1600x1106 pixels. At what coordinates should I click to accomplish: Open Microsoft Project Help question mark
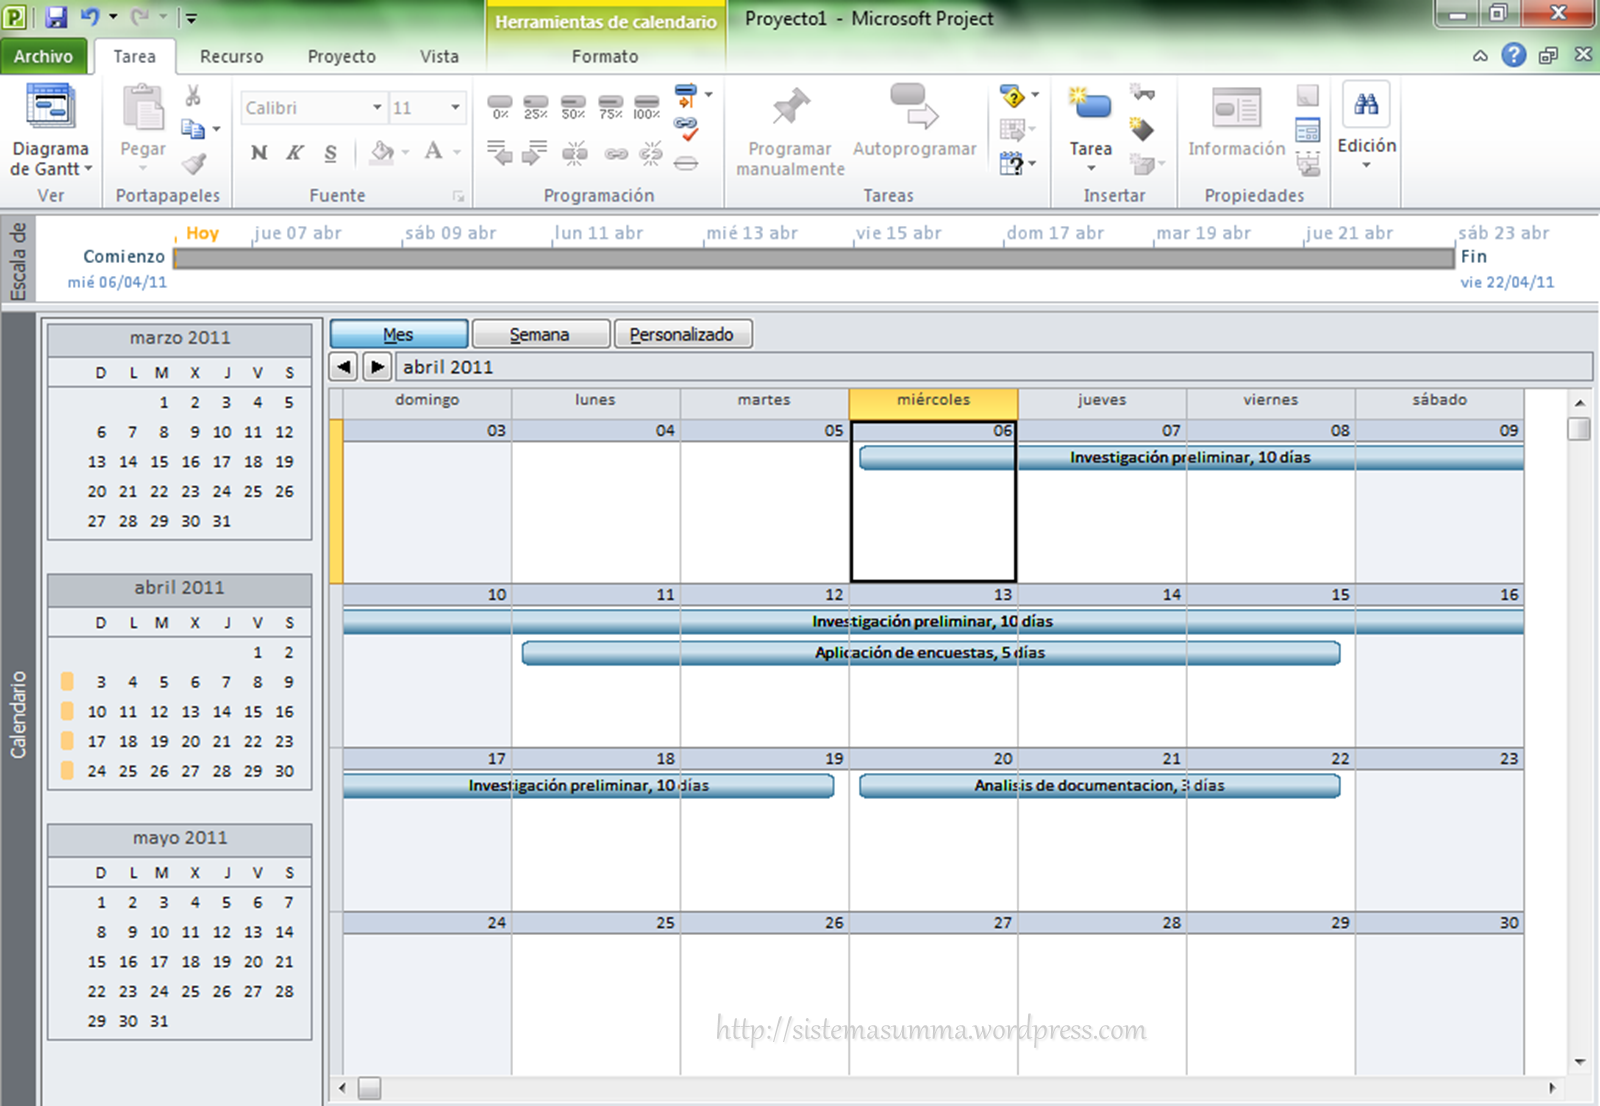point(1514,56)
